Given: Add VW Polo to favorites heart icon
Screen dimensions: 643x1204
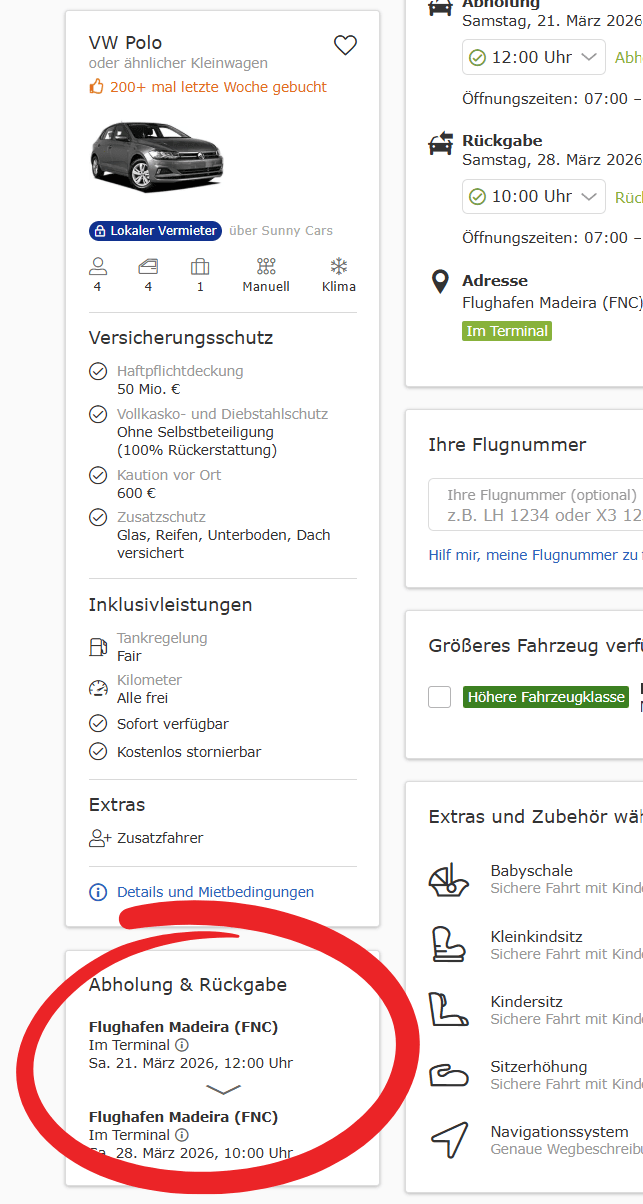Looking at the screenshot, I should click(x=345, y=45).
